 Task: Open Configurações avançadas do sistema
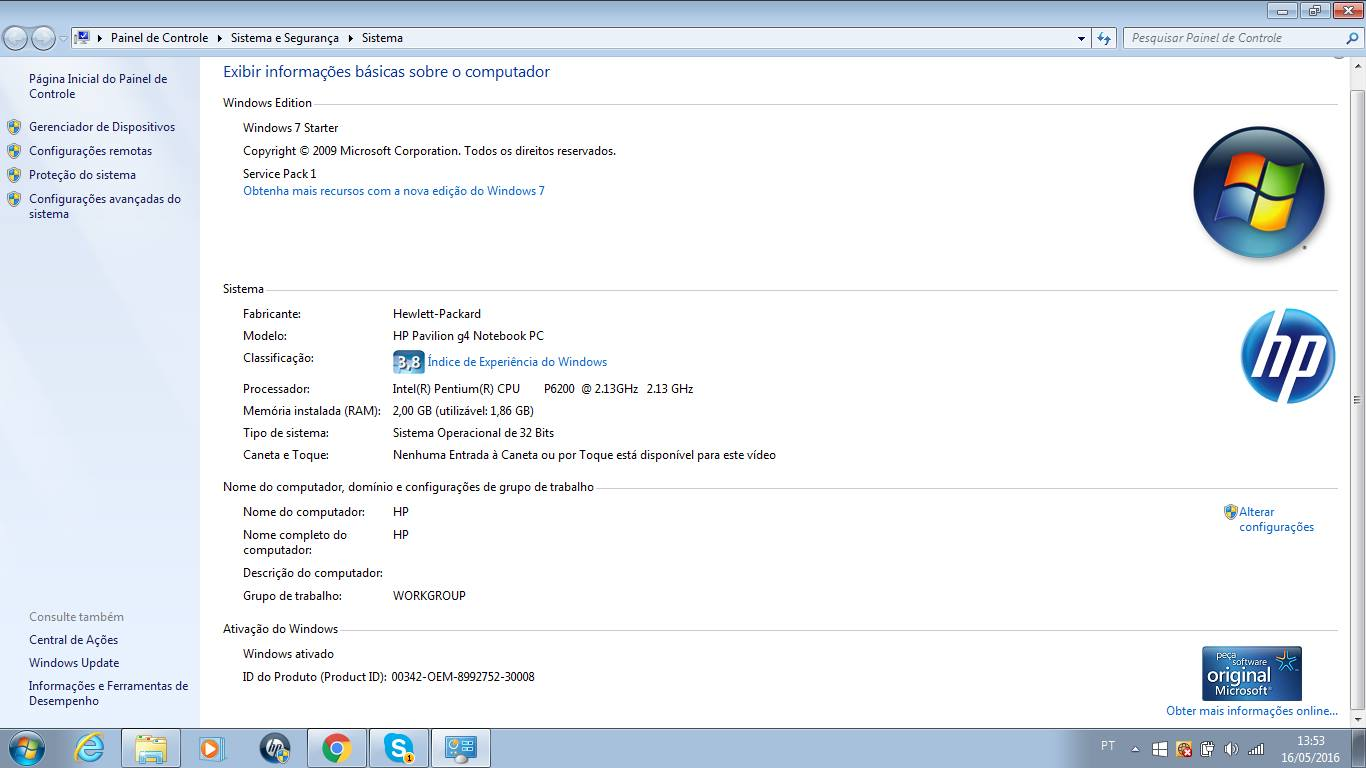105,206
